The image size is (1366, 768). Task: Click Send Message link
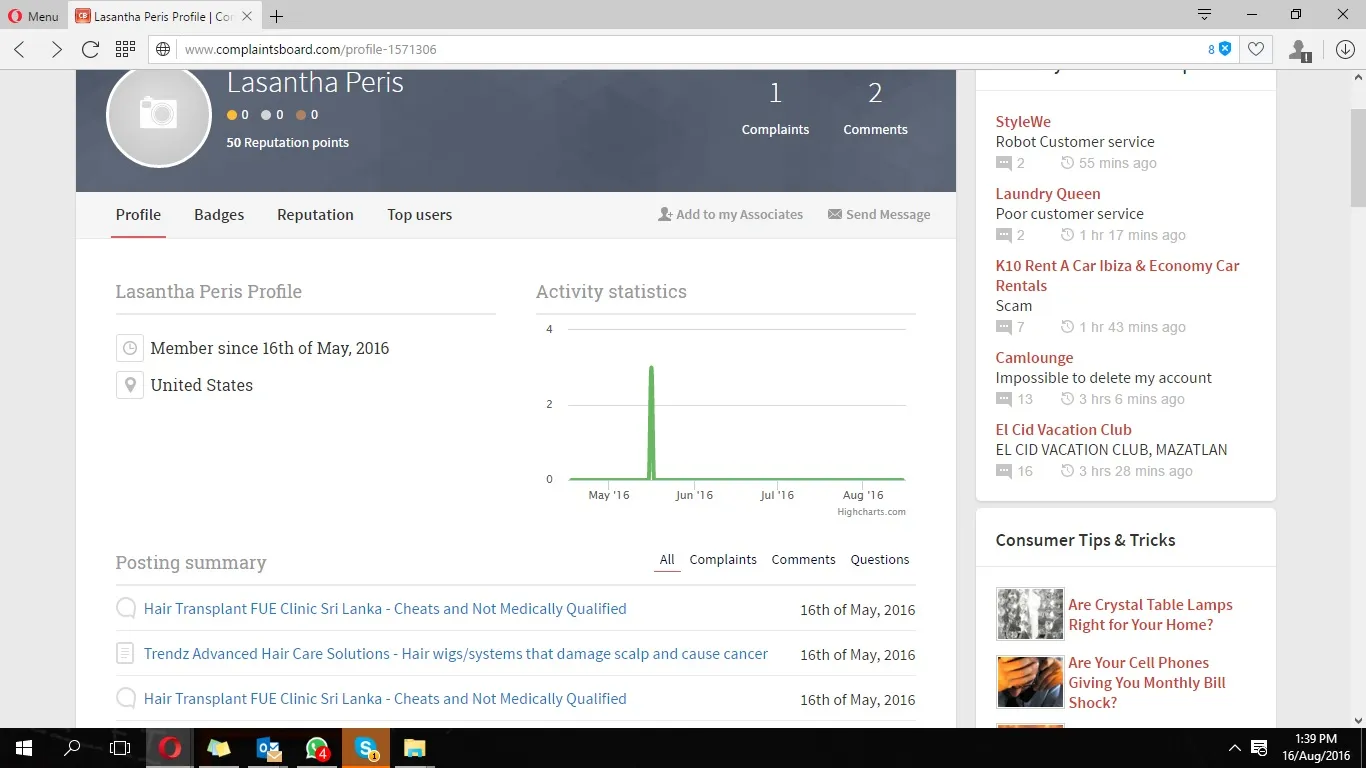pos(879,214)
